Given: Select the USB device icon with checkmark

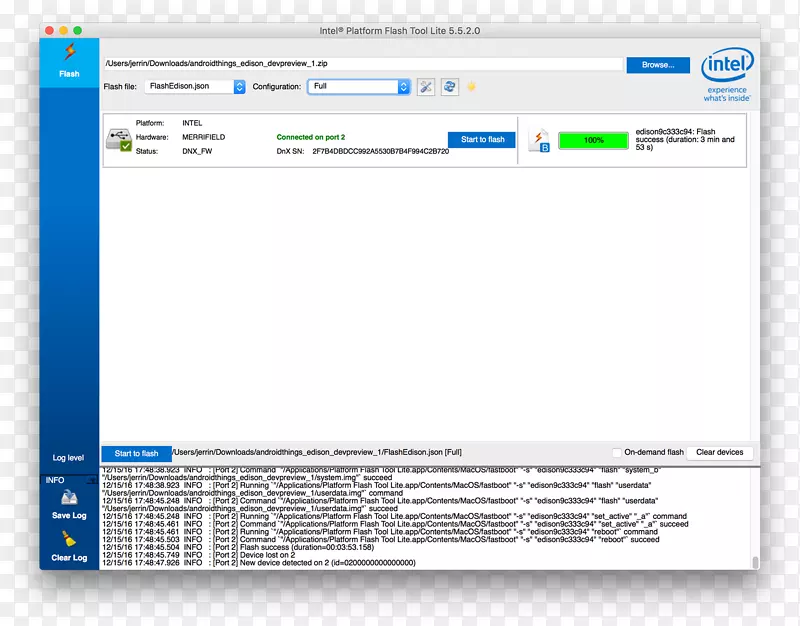Looking at the screenshot, I should 119,140.
